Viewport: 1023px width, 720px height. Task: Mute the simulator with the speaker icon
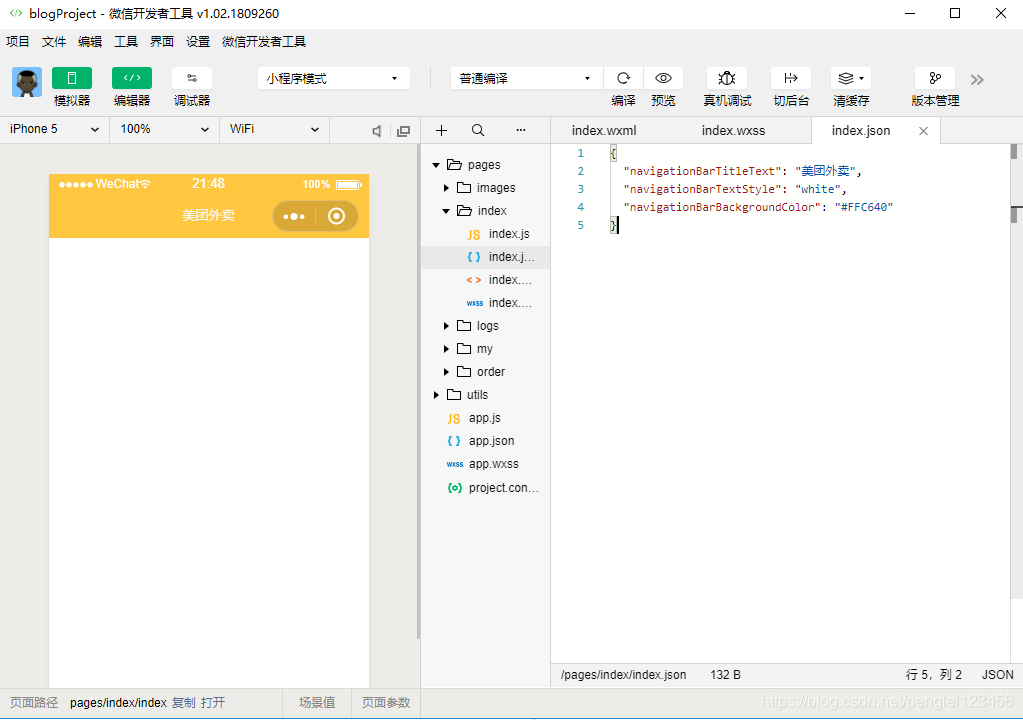click(x=376, y=131)
